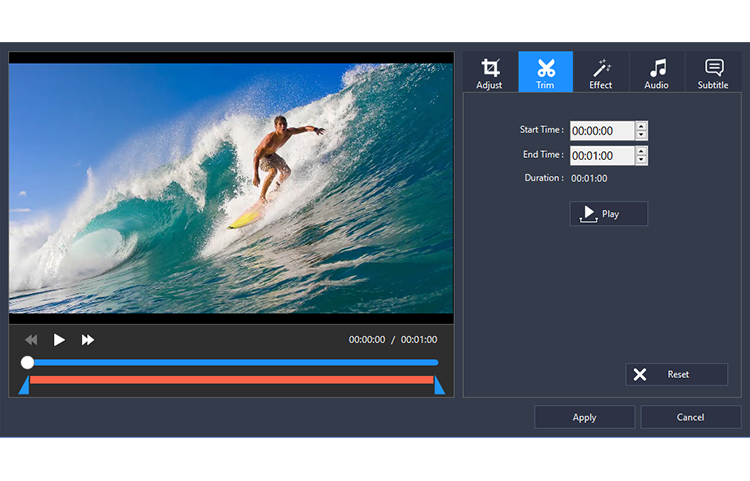
Task: Select the right blue trim end marker
Action: [440, 385]
